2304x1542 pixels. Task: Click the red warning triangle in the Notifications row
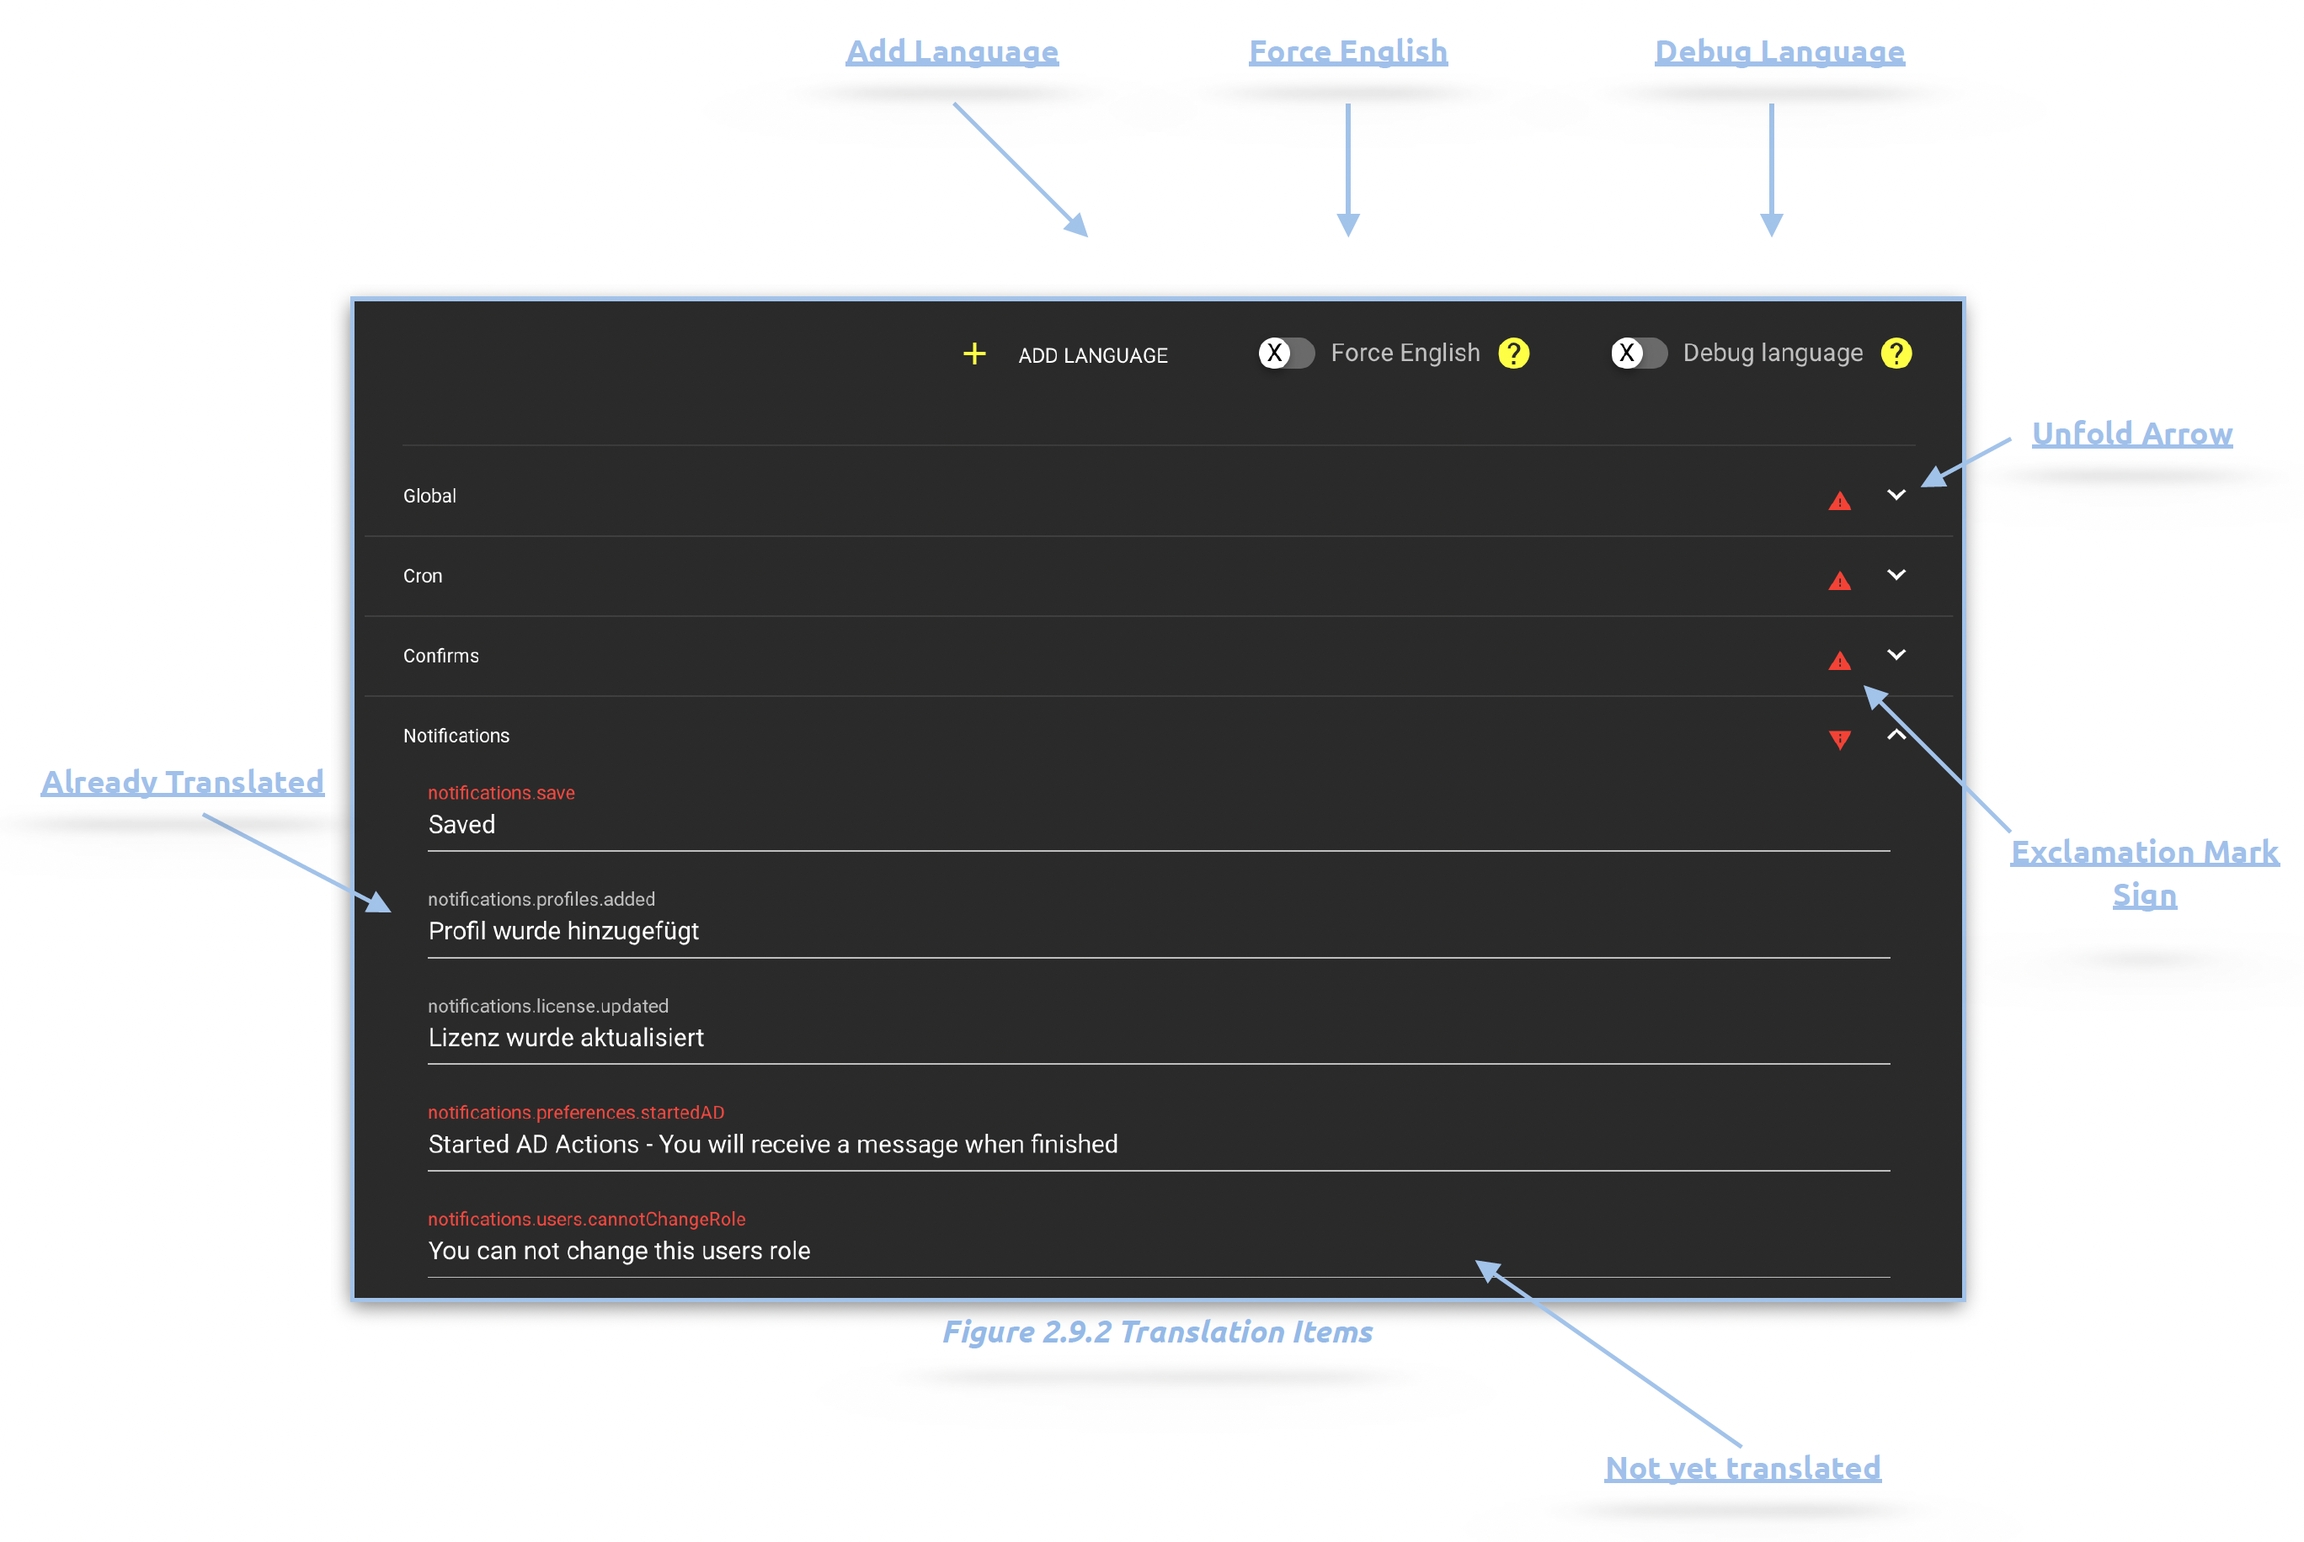tap(1838, 739)
